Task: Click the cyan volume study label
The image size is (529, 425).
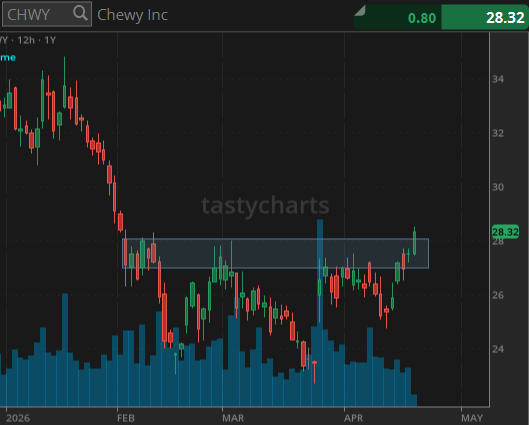Action: [x=8, y=58]
